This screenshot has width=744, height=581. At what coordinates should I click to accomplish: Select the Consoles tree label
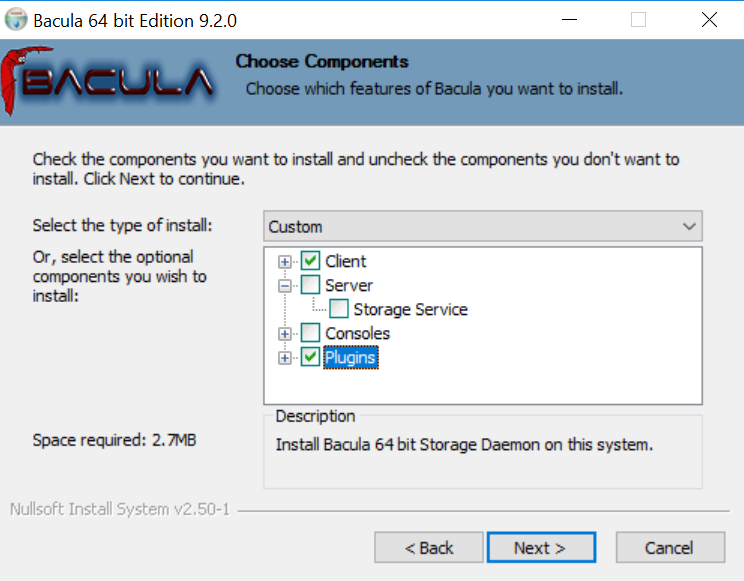coord(357,333)
